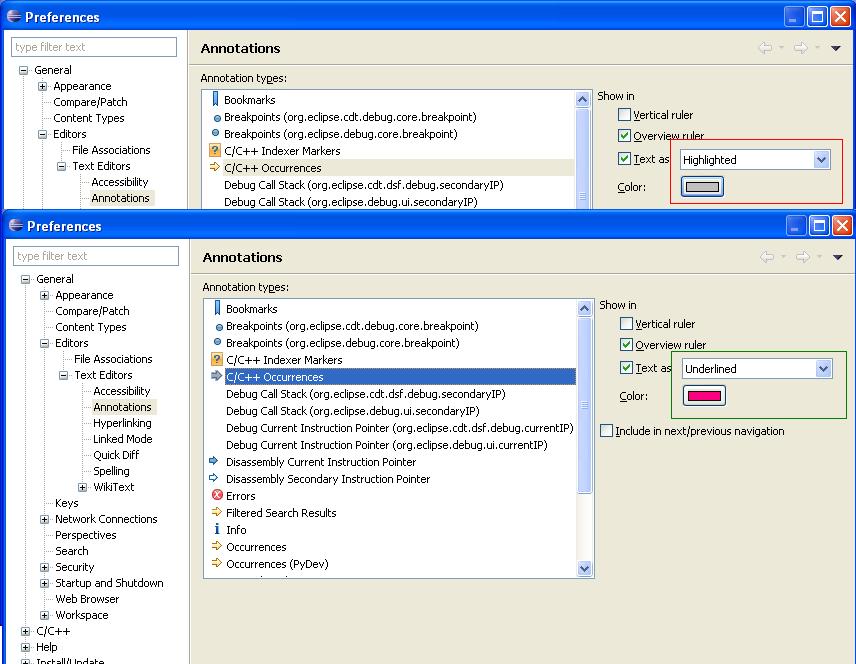Click the Info icon in annotation list

(217, 529)
